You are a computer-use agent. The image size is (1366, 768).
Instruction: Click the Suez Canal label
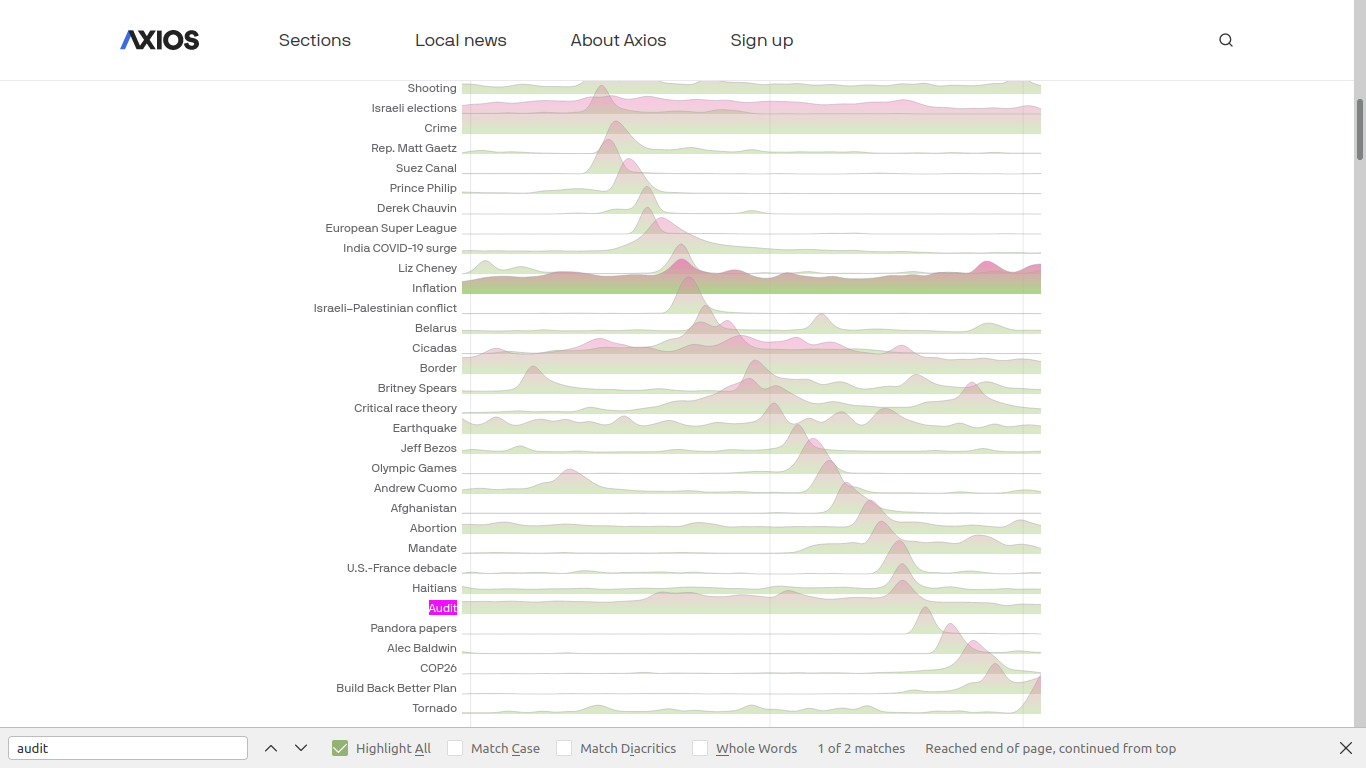426,168
